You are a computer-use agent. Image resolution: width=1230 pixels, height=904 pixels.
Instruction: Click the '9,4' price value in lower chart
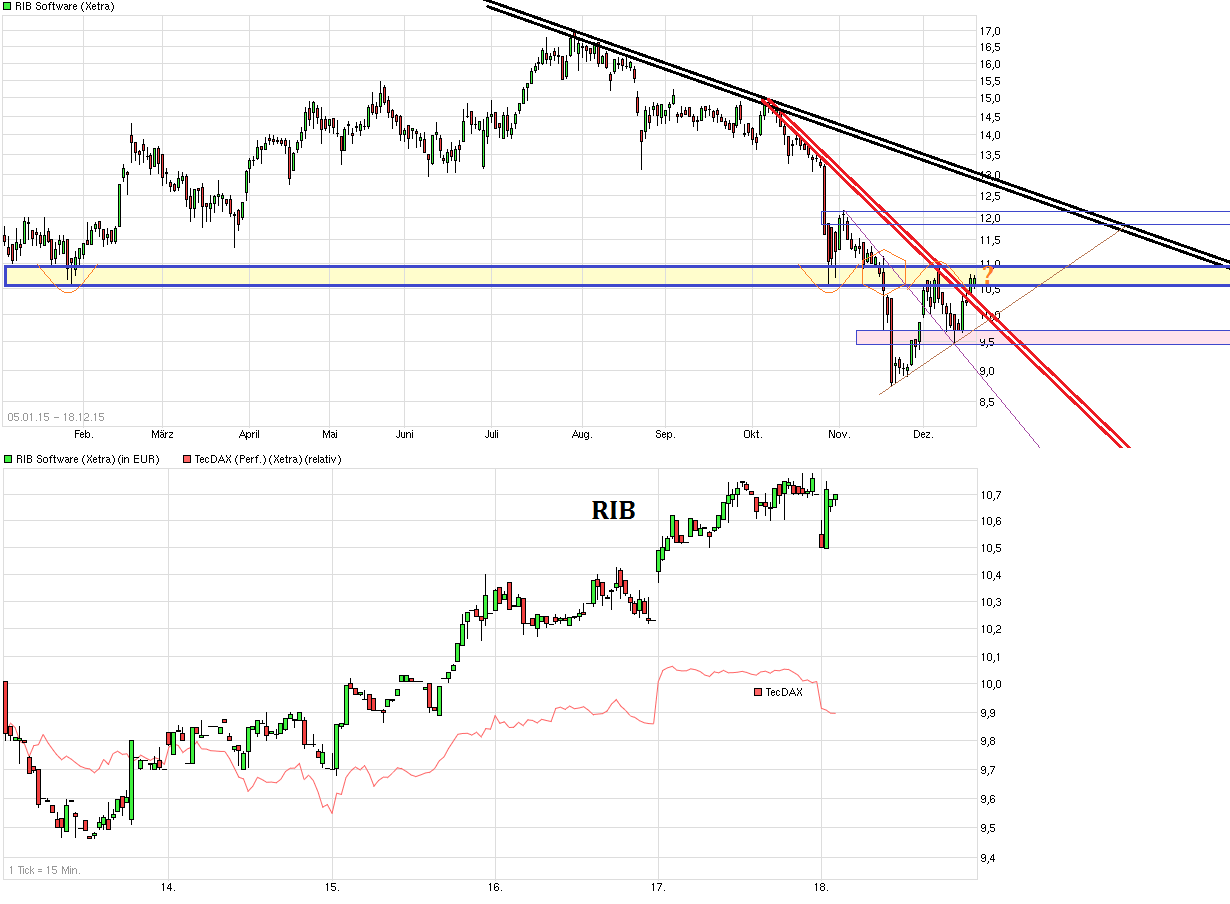(987, 858)
